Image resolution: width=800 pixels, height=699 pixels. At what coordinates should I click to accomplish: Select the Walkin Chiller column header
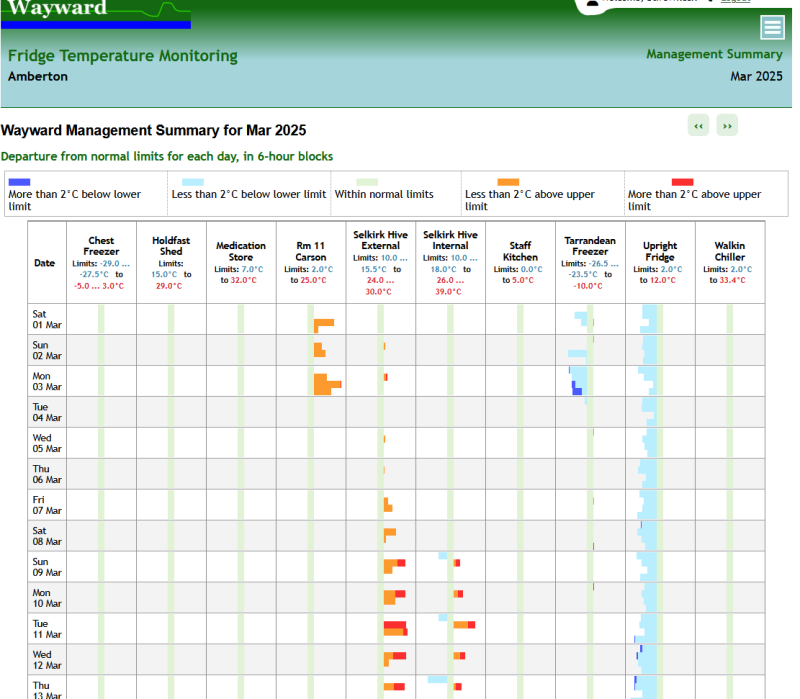(729, 251)
